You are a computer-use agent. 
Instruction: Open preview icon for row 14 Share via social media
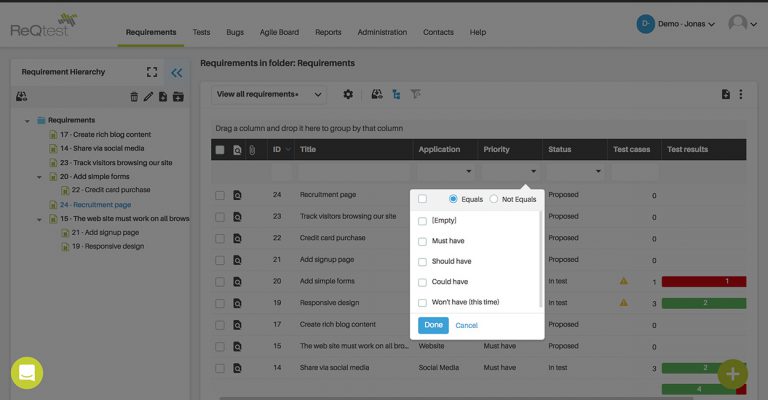[237, 368]
